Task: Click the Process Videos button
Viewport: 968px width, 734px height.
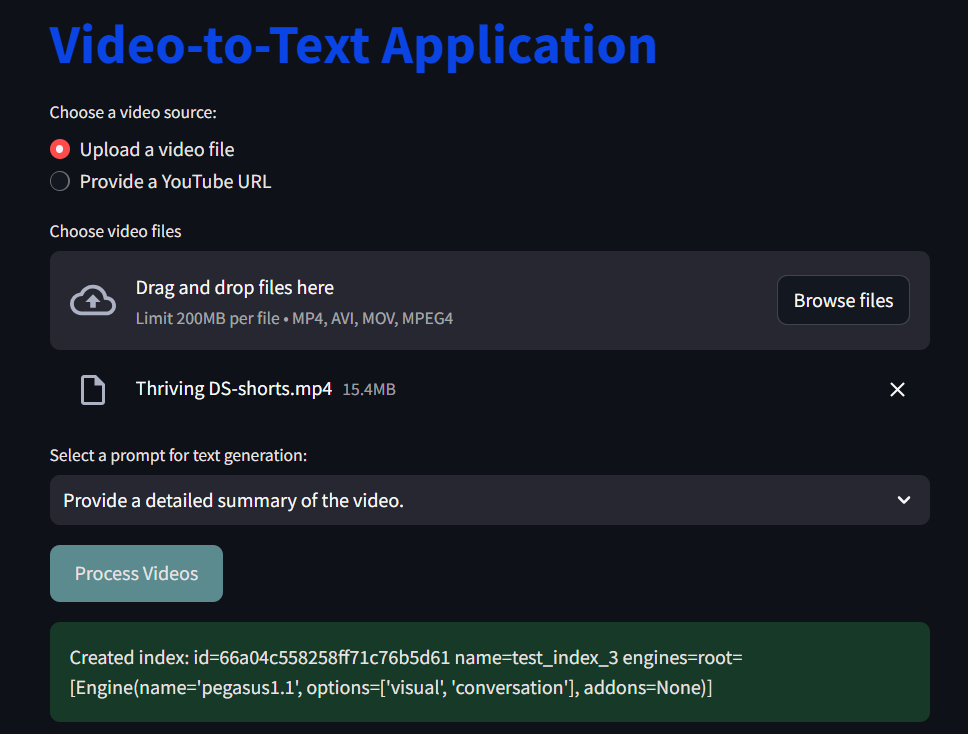Action: (136, 573)
